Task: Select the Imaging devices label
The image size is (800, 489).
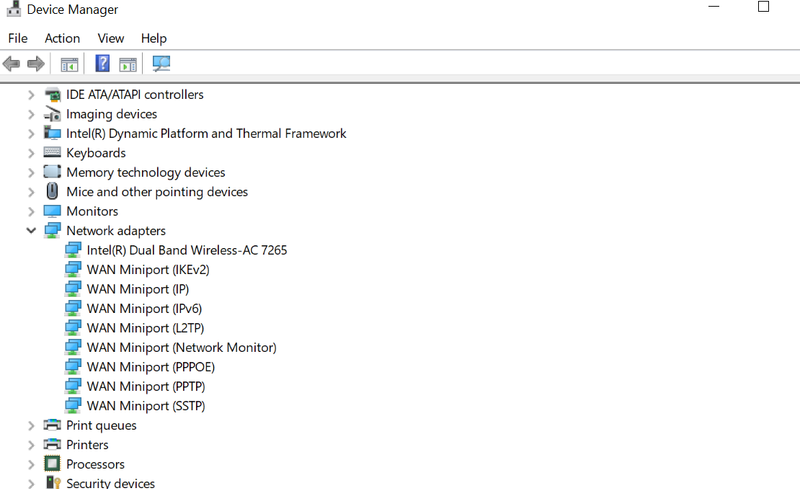Action: pos(112,114)
